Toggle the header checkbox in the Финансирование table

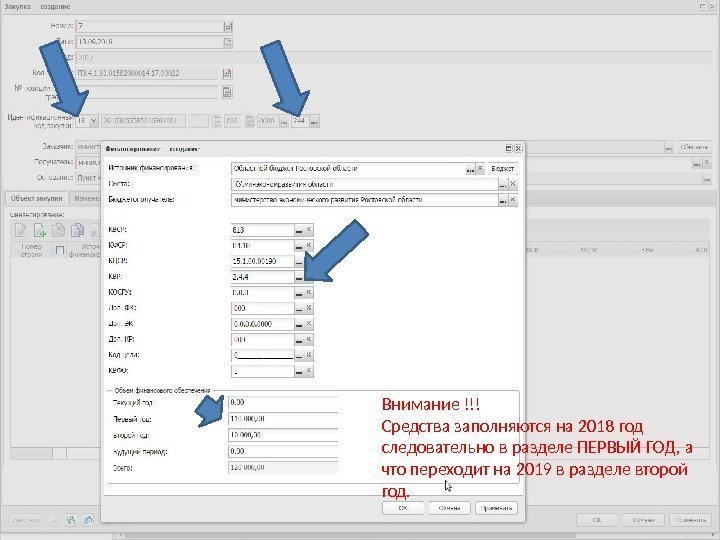point(60,250)
